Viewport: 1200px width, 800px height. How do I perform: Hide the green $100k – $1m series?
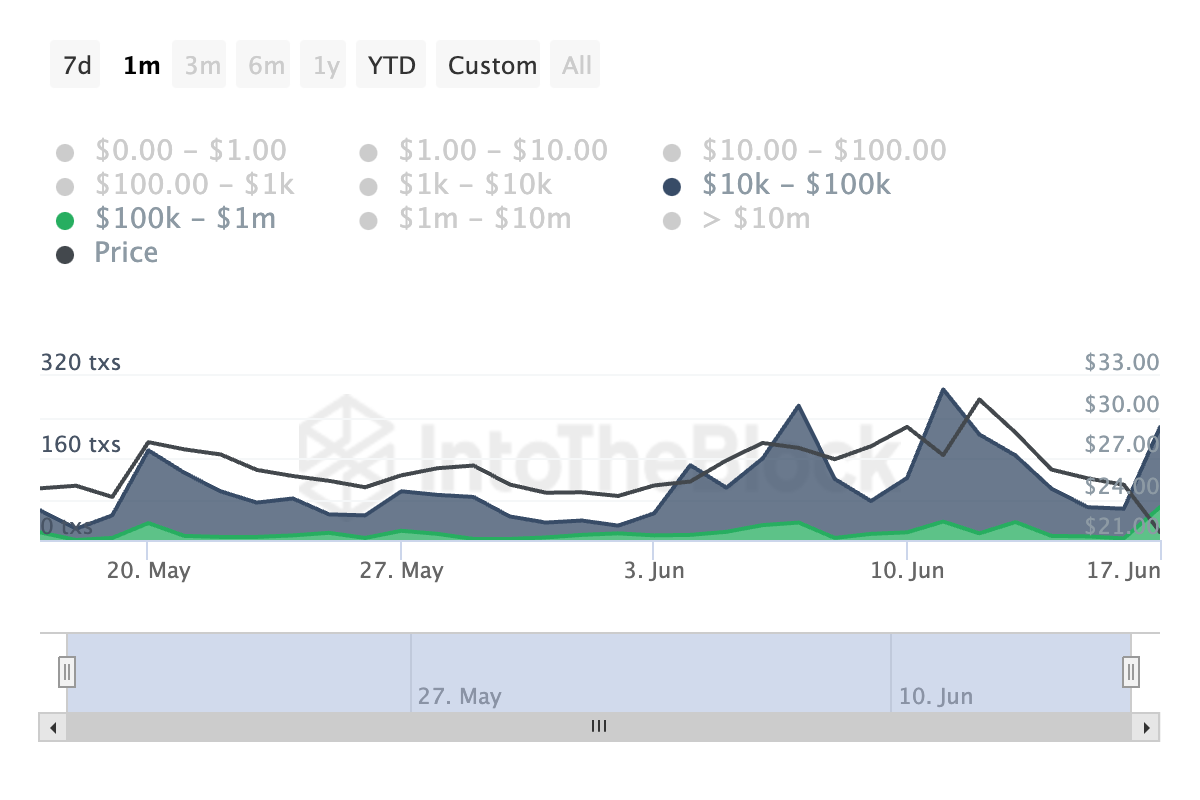point(166,217)
